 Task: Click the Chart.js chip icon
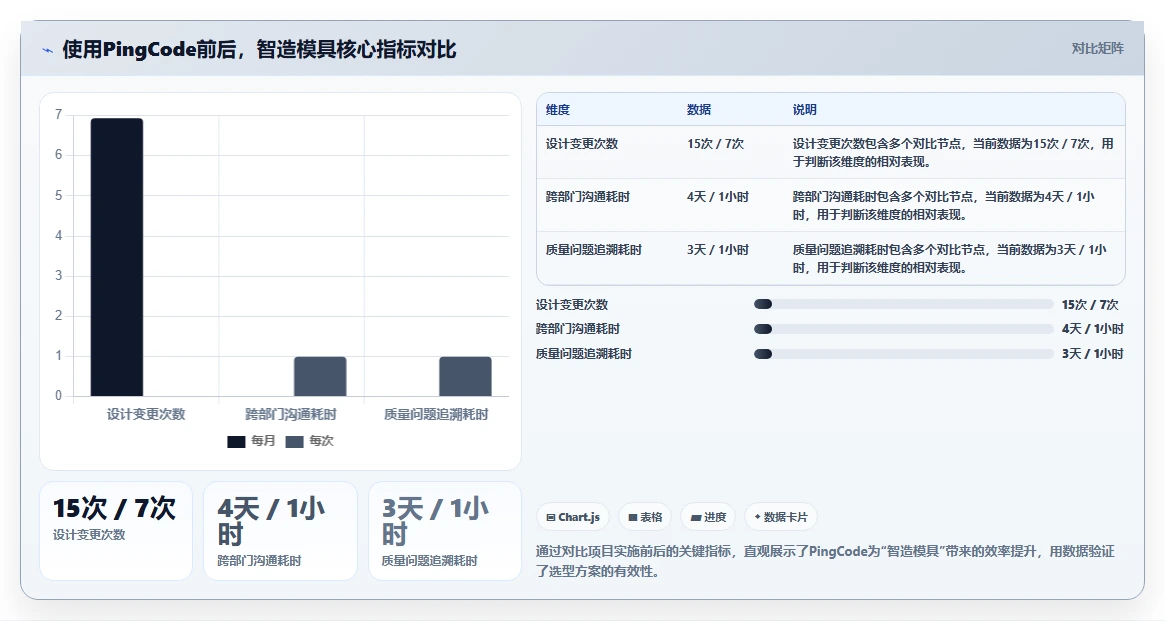pos(551,518)
